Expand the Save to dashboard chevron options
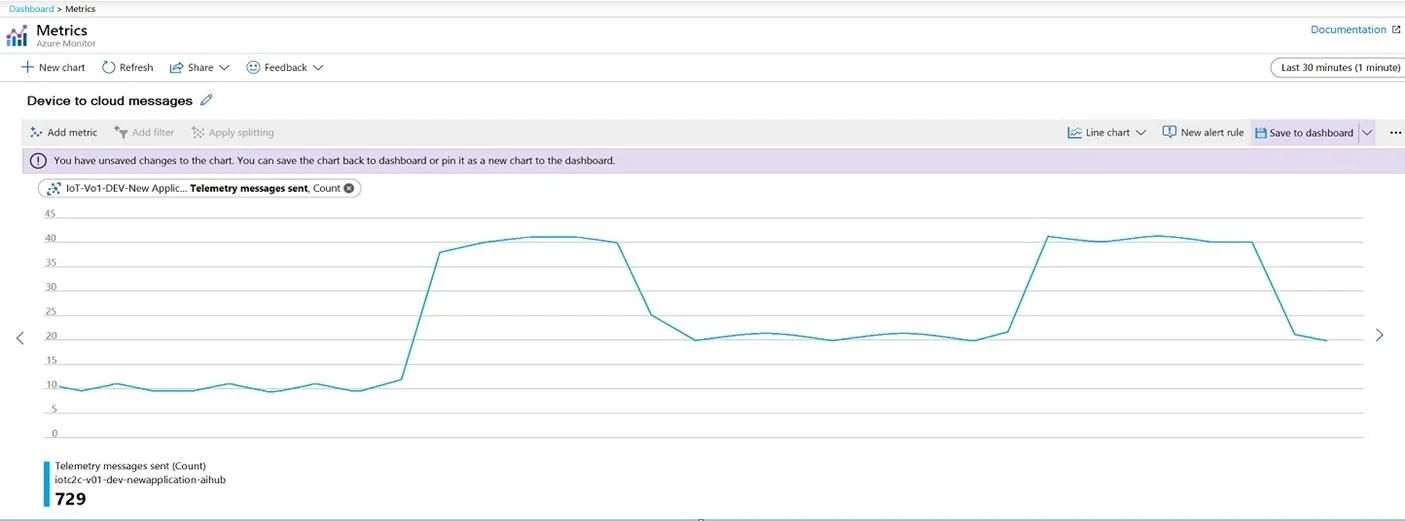The height and width of the screenshot is (521, 1405). click(x=1367, y=132)
